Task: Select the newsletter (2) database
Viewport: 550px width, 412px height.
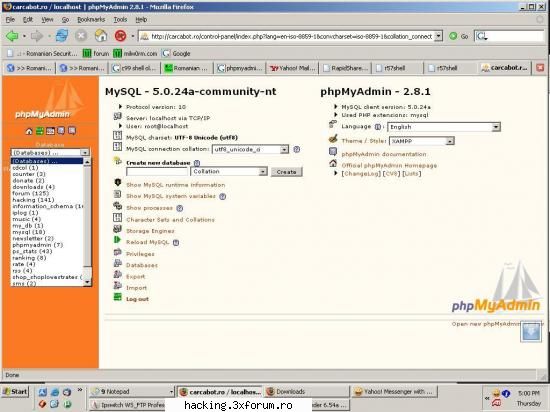Action: click(x=33, y=238)
